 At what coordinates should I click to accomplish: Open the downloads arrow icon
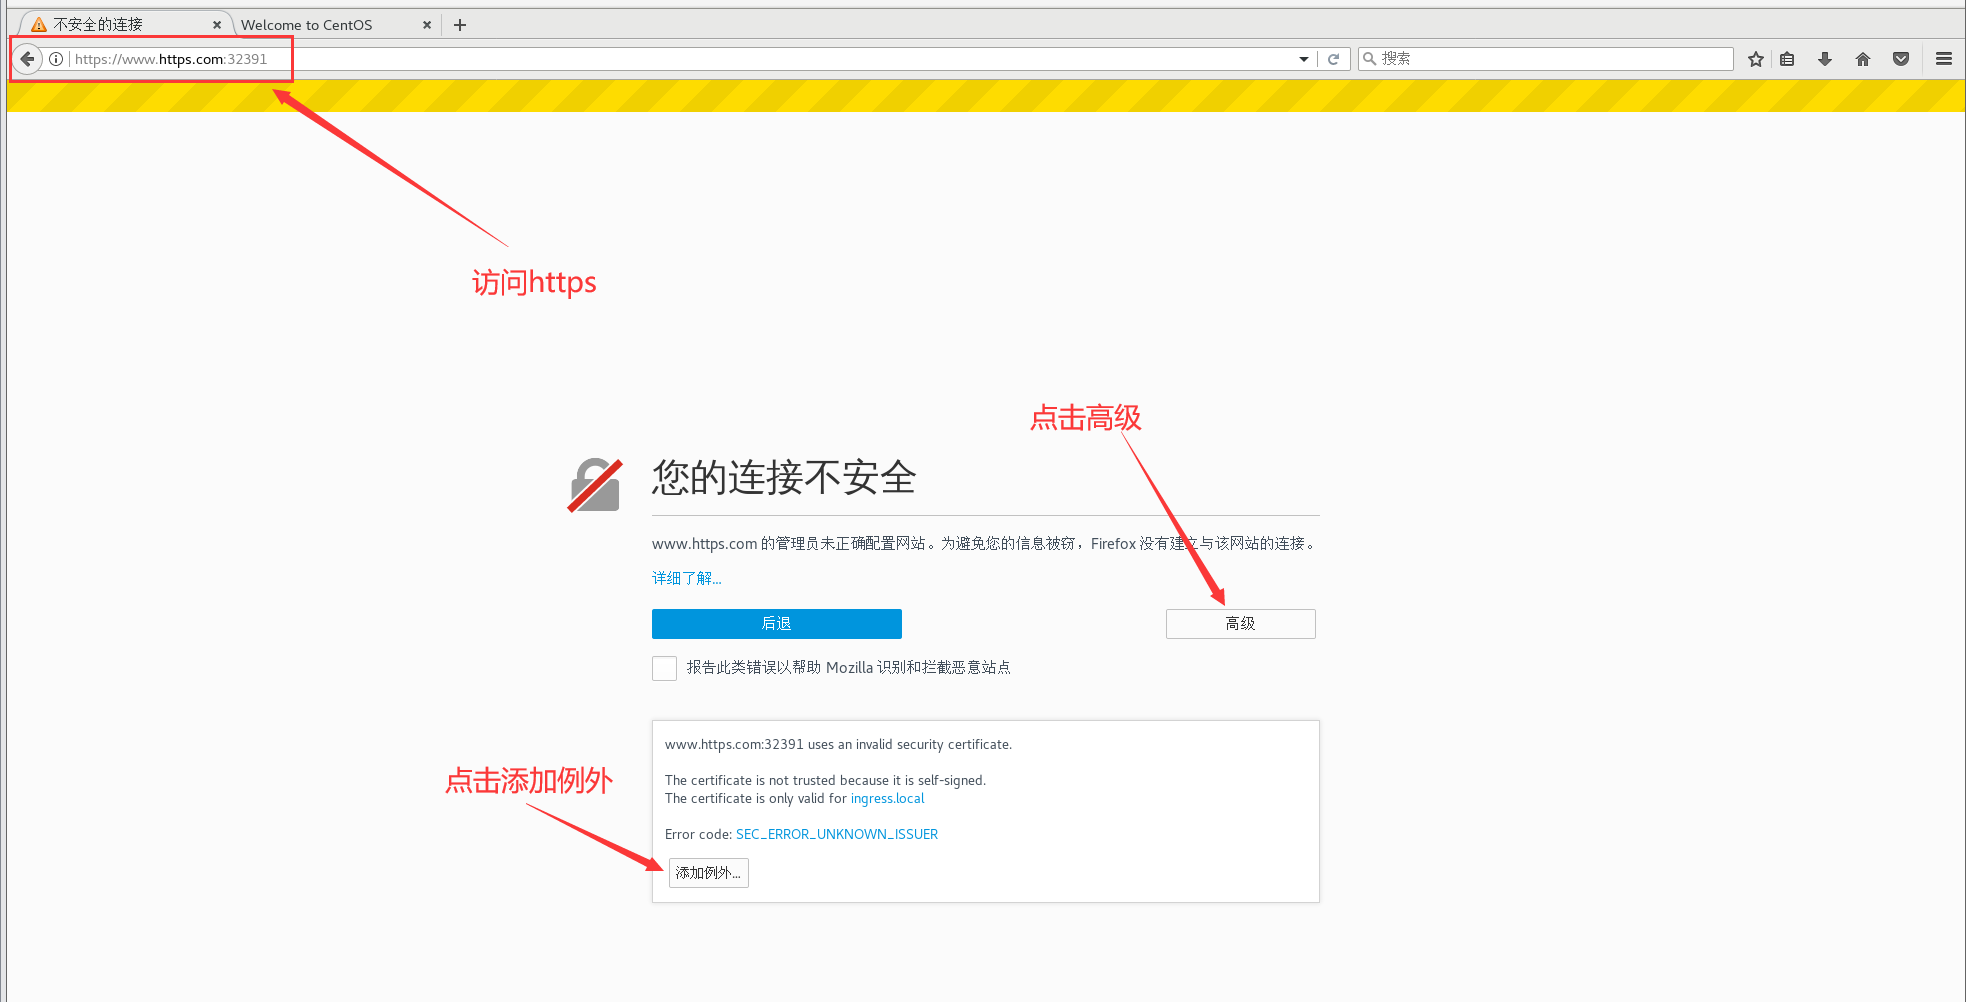tap(1825, 59)
